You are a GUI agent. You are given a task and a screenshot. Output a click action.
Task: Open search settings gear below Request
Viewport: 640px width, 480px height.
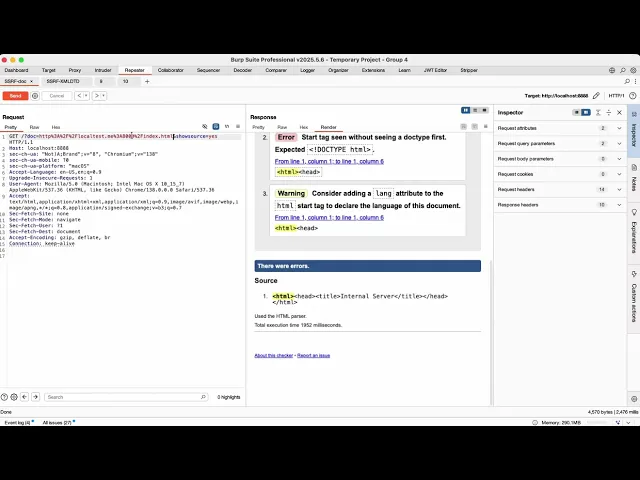click(x=14, y=397)
